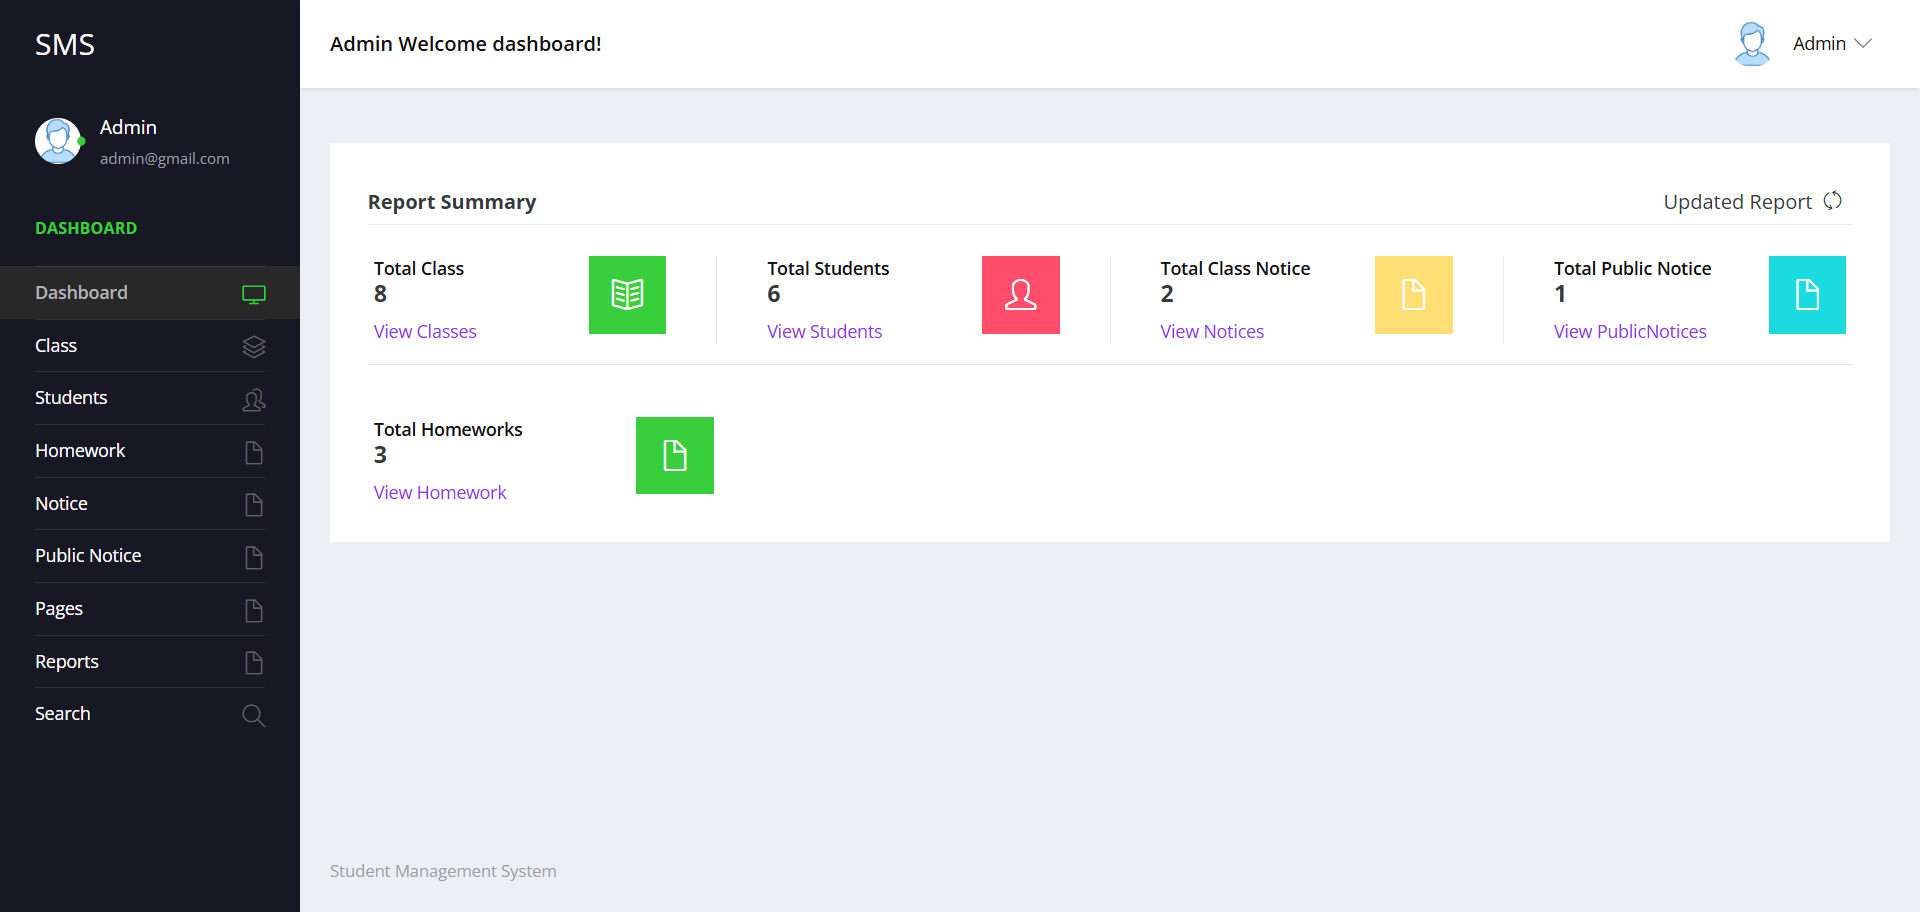Click the green Total Homeworks document icon

[x=674, y=456]
